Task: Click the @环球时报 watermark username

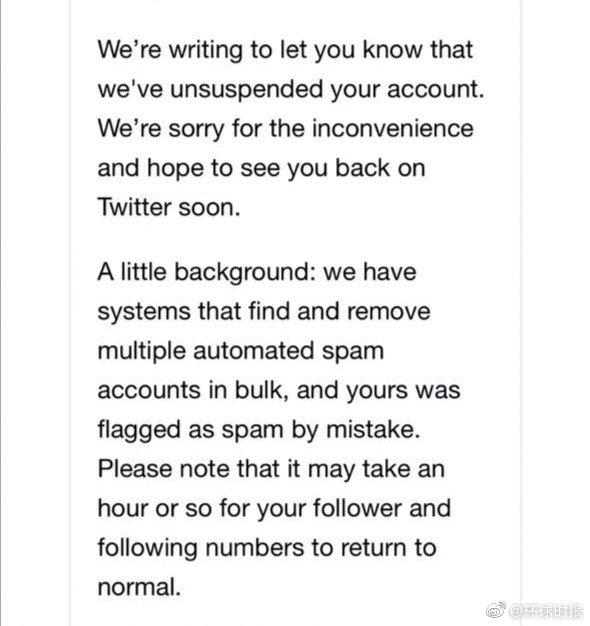Action: click(546, 611)
